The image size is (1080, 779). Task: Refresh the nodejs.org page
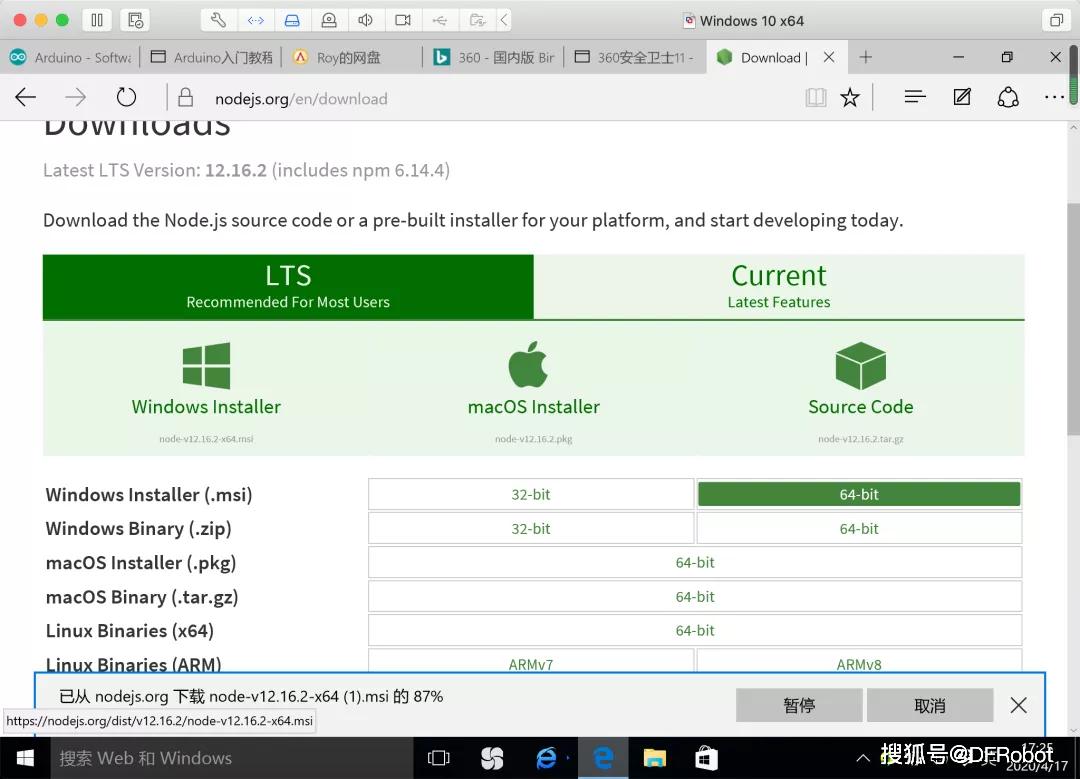[126, 98]
